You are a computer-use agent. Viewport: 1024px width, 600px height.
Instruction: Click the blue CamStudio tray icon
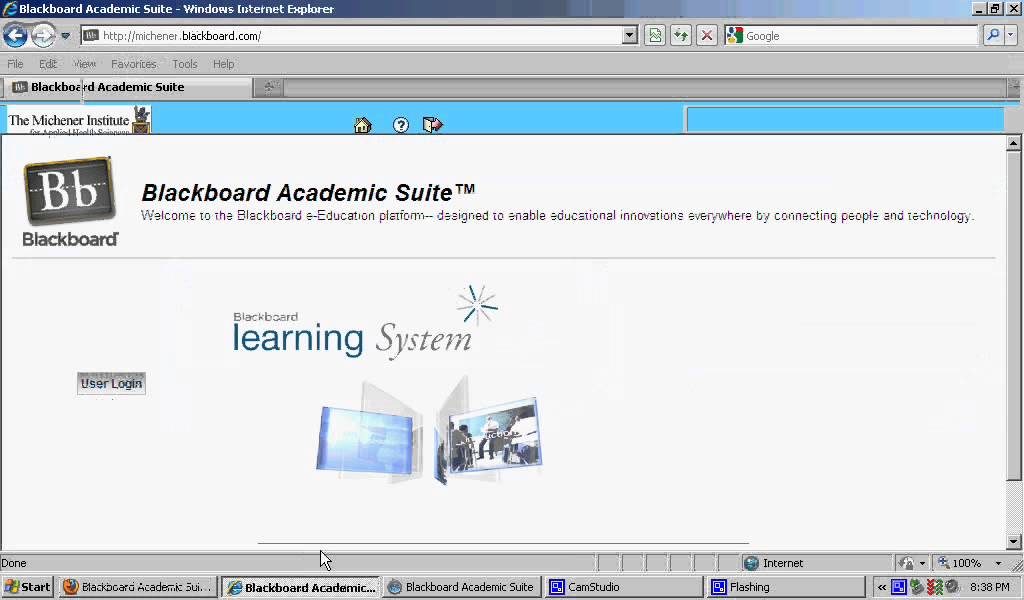pyautogui.click(x=899, y=587)
